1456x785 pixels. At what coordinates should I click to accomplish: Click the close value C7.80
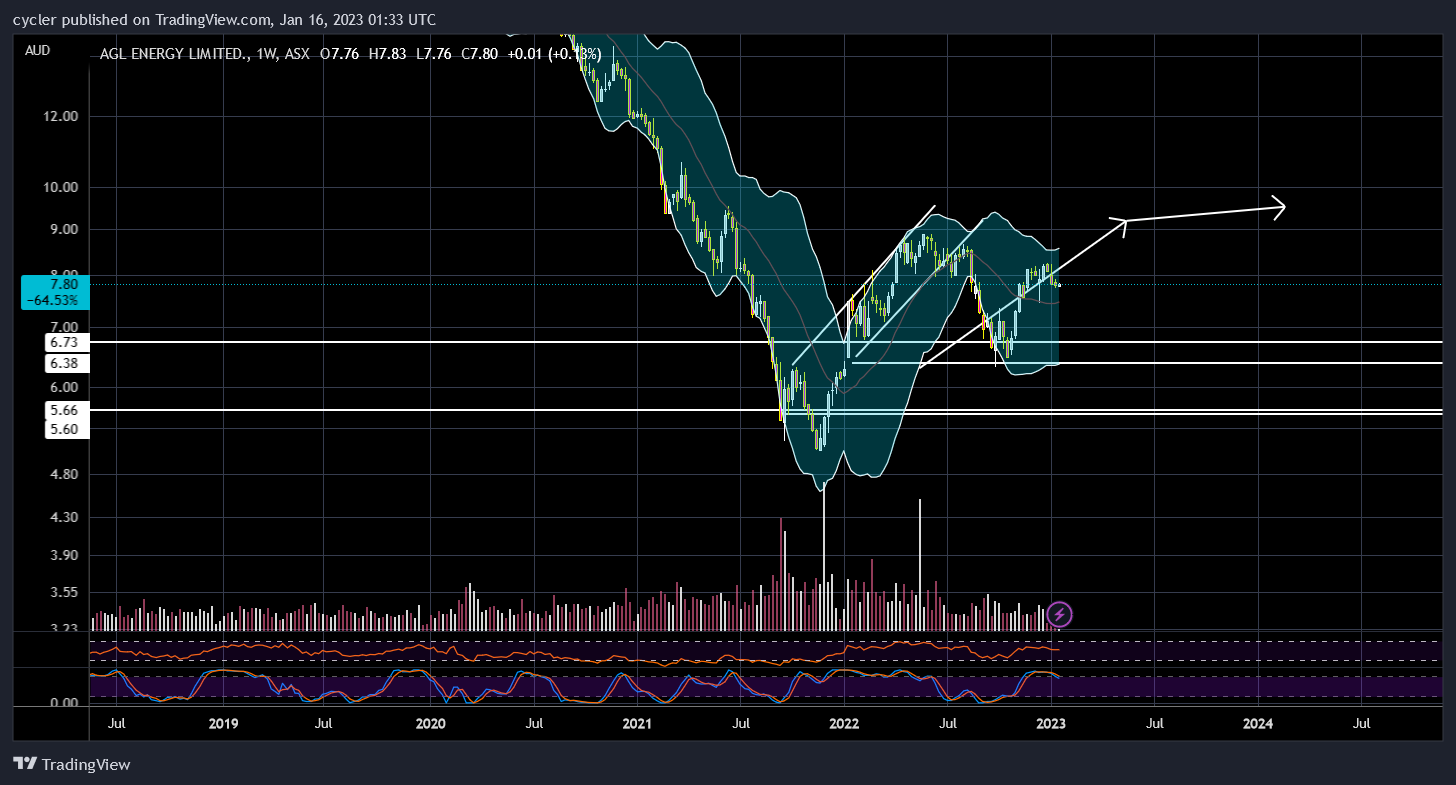tap(479, 55)
